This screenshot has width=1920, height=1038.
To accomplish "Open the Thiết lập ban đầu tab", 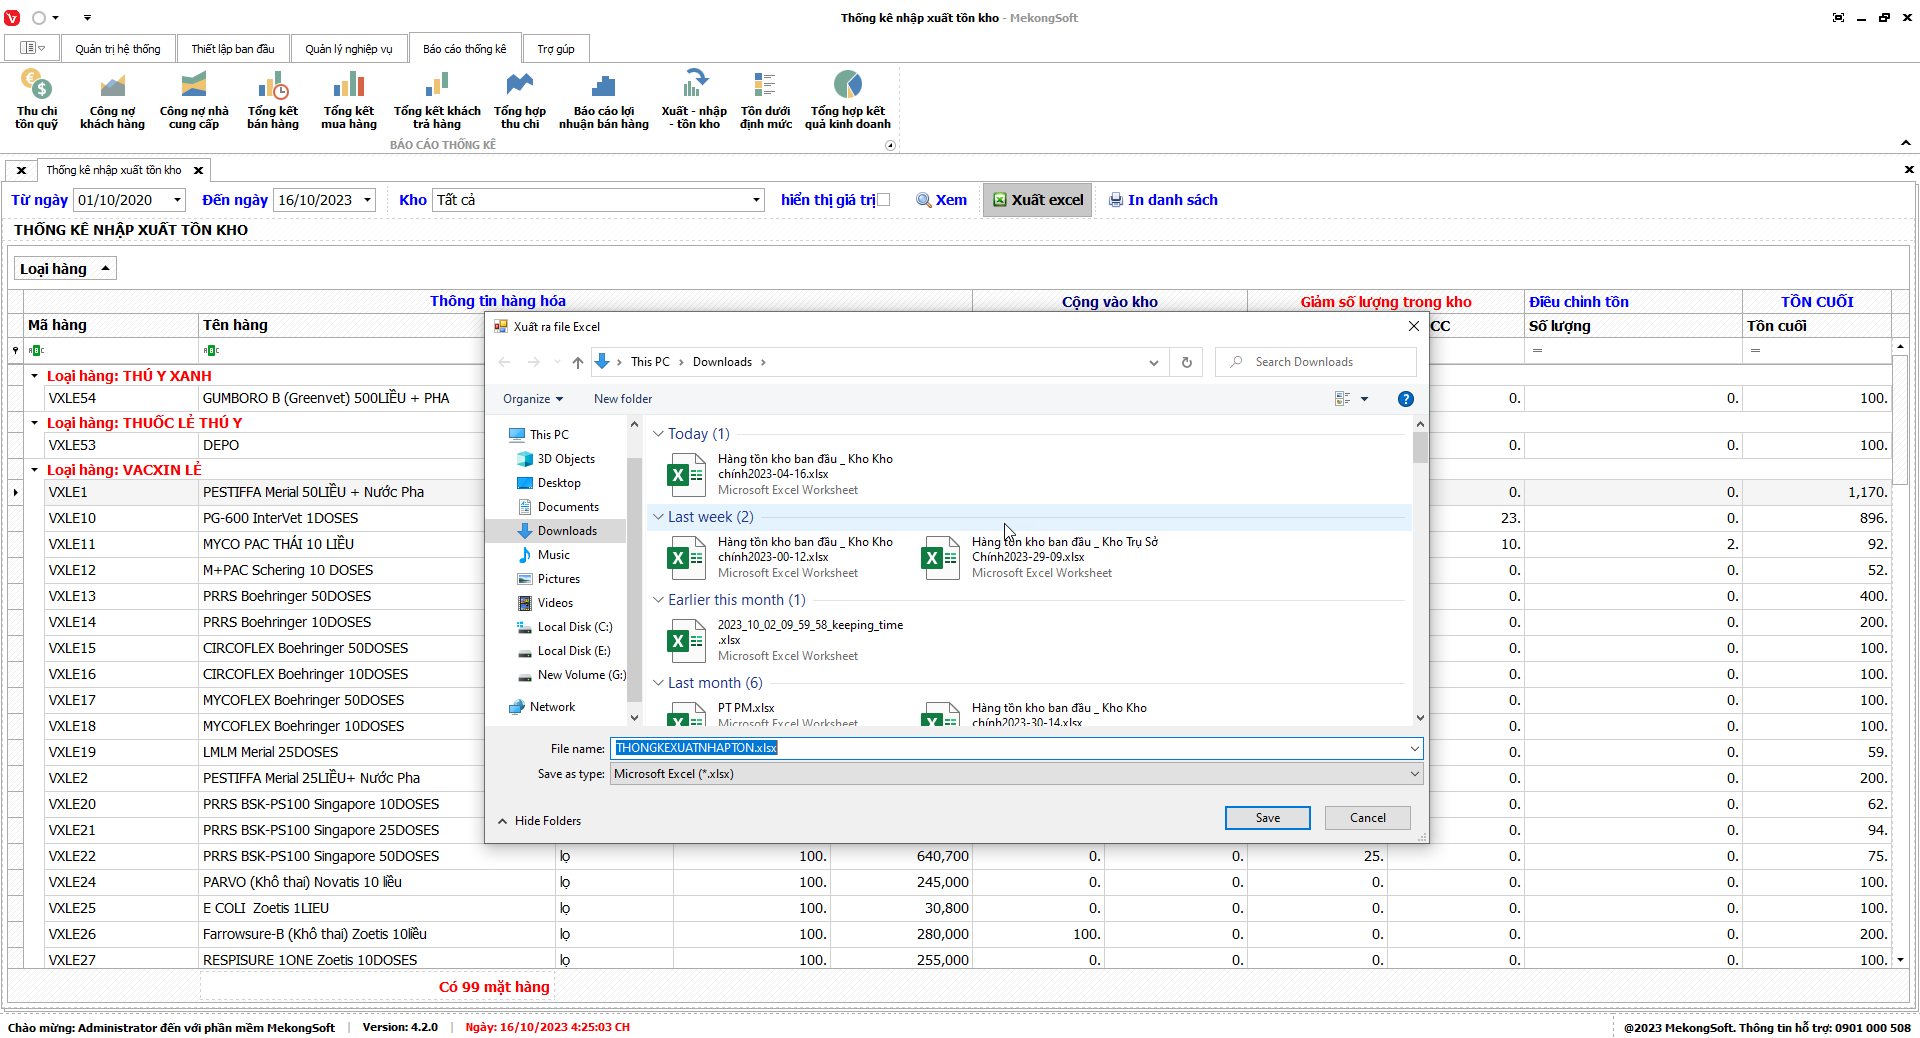I will pos(233,49).
